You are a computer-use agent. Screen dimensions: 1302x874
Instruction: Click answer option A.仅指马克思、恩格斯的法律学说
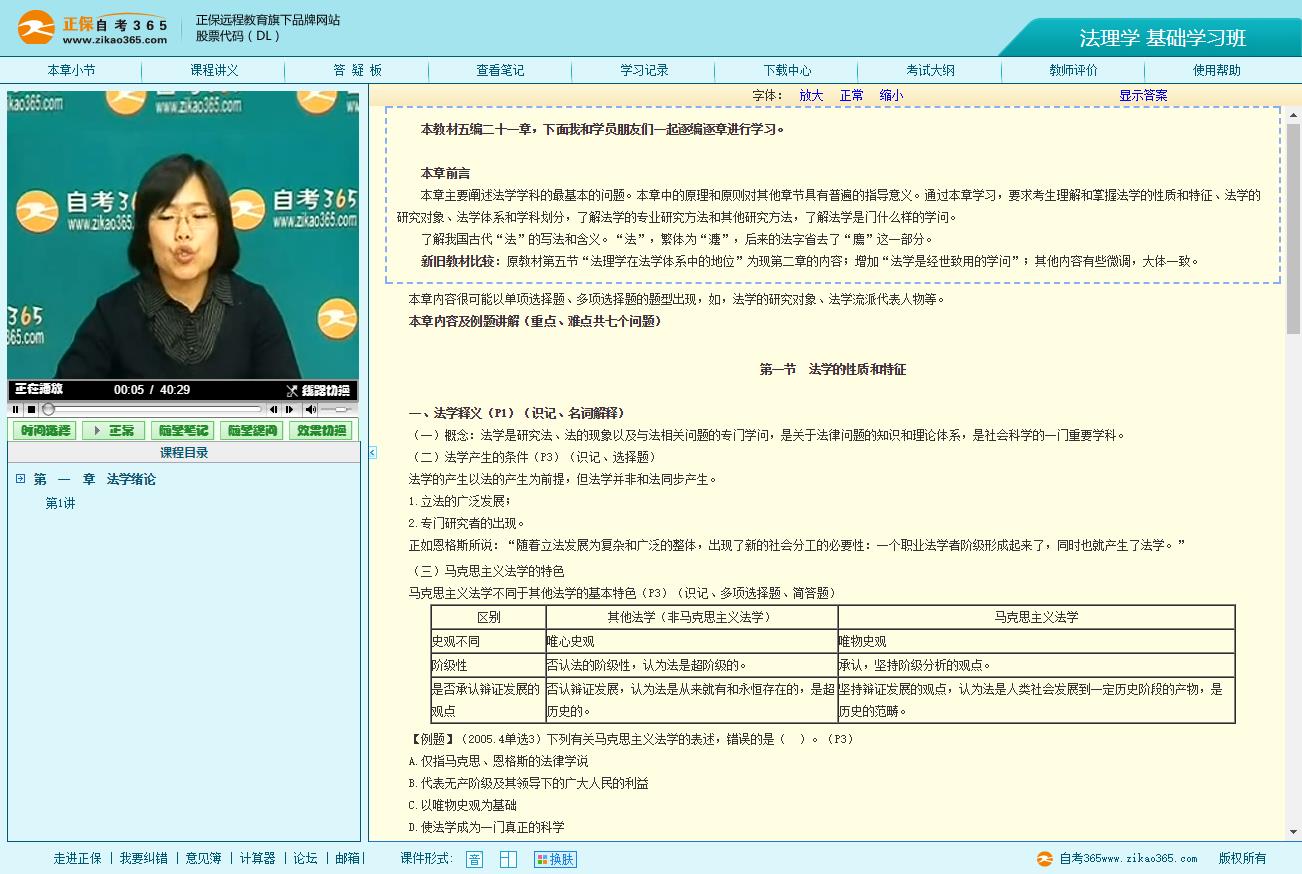(x=498, y=762)
